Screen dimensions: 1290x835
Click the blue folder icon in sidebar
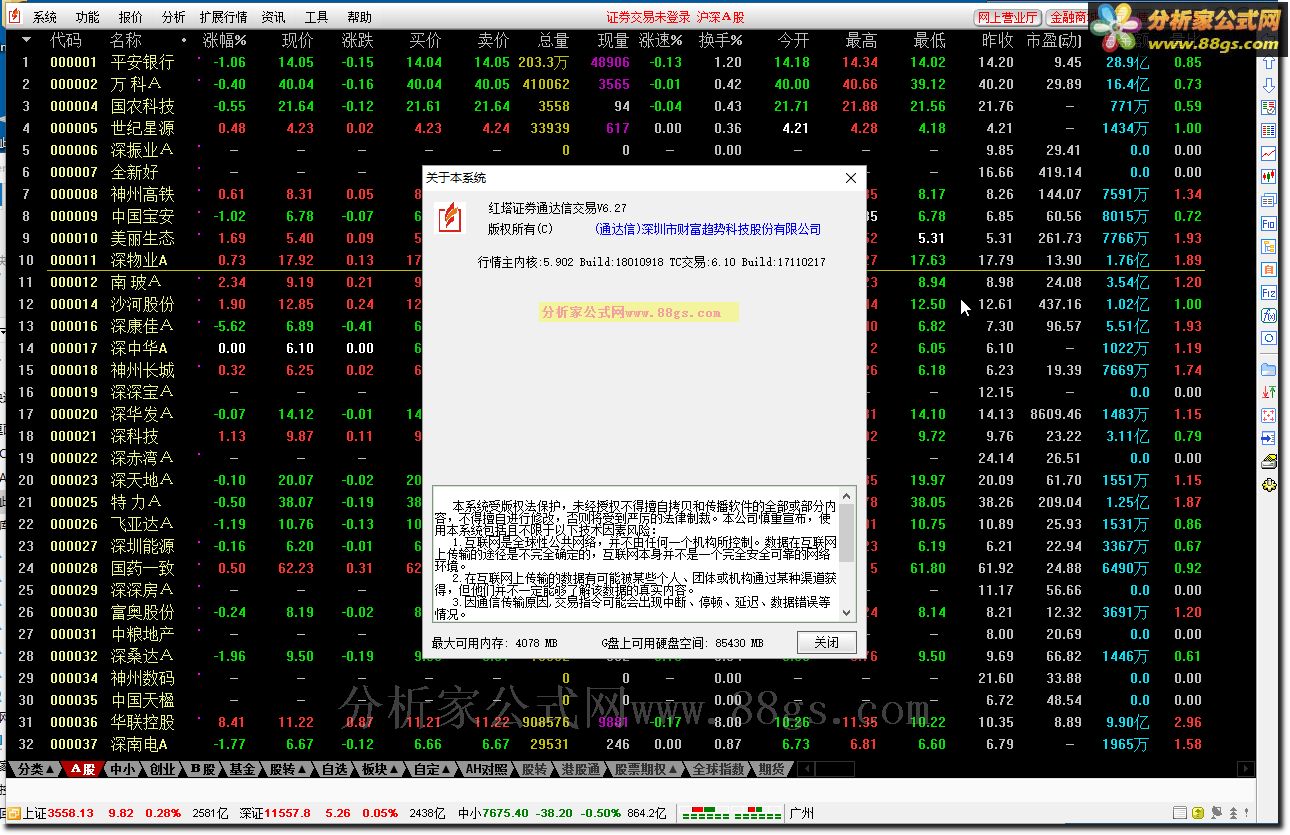1269,369
